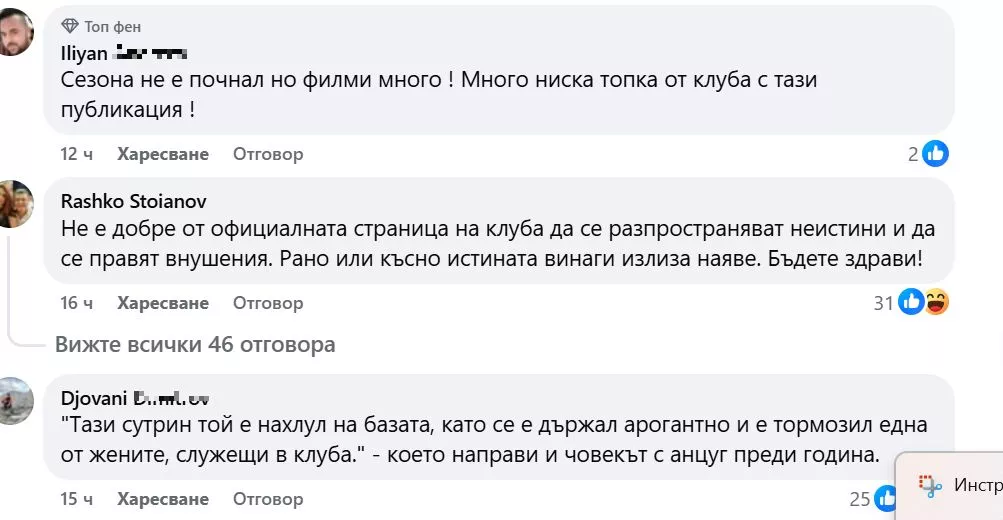Click Отговор under Djovani's comment
Screen dimensions: 1003x520
pos(268,499)
